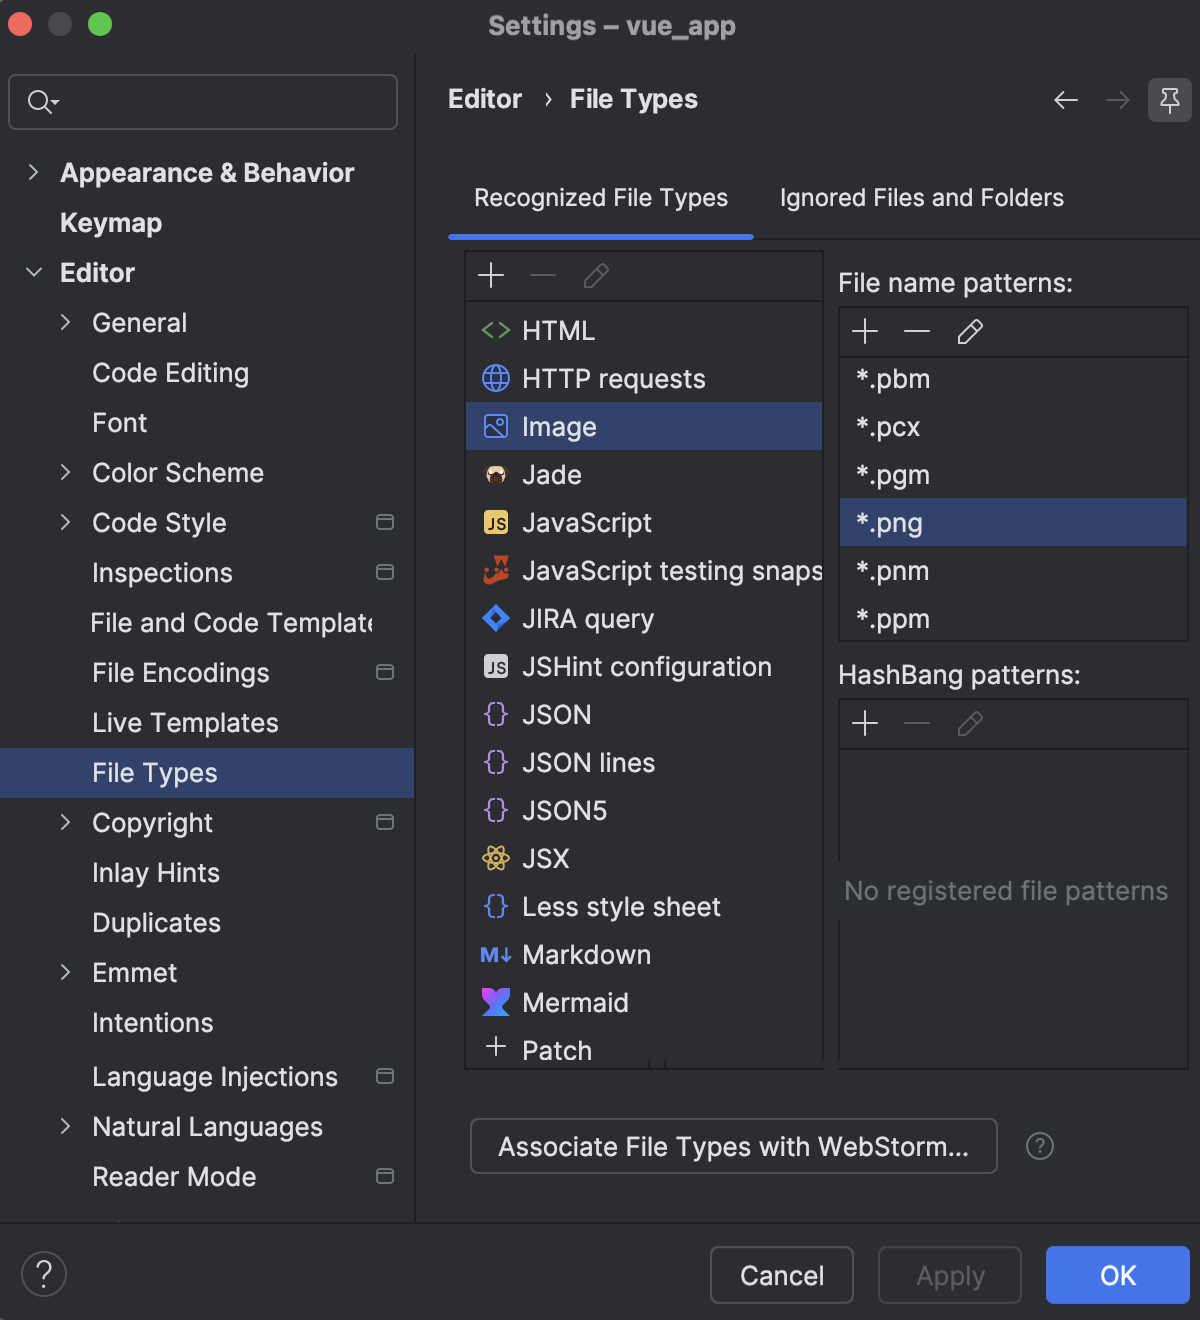Viewport: 1200px width, 1320px height.
Task: Click HashBang patterns remove icon
Action: (x=917, y=723)
